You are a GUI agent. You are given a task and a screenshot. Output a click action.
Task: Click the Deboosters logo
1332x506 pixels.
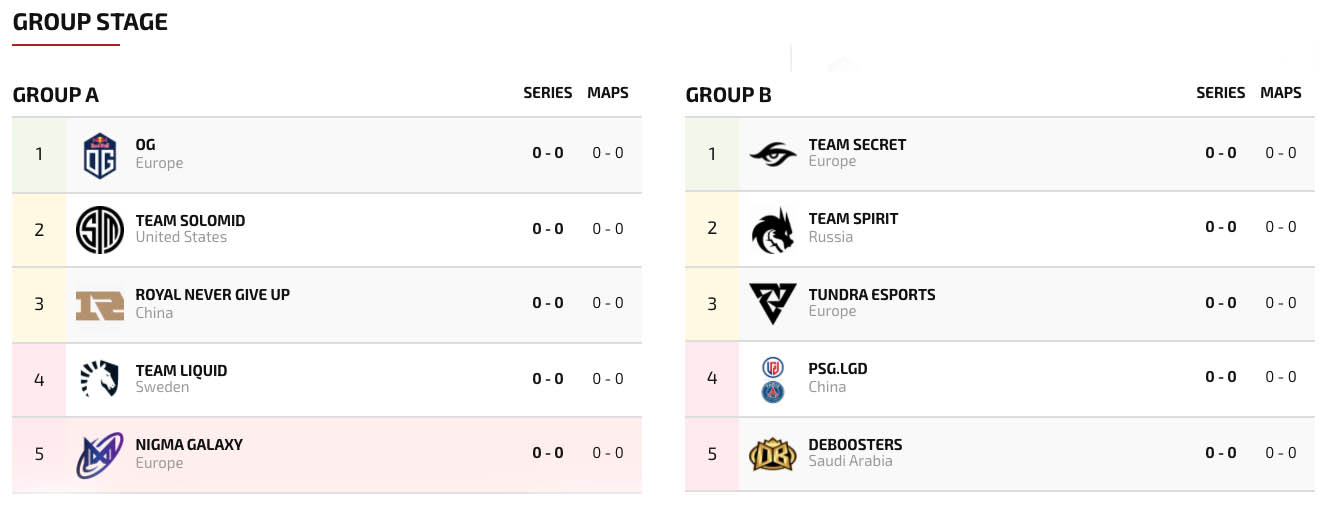pyautogui.click(x=773, y=454)
